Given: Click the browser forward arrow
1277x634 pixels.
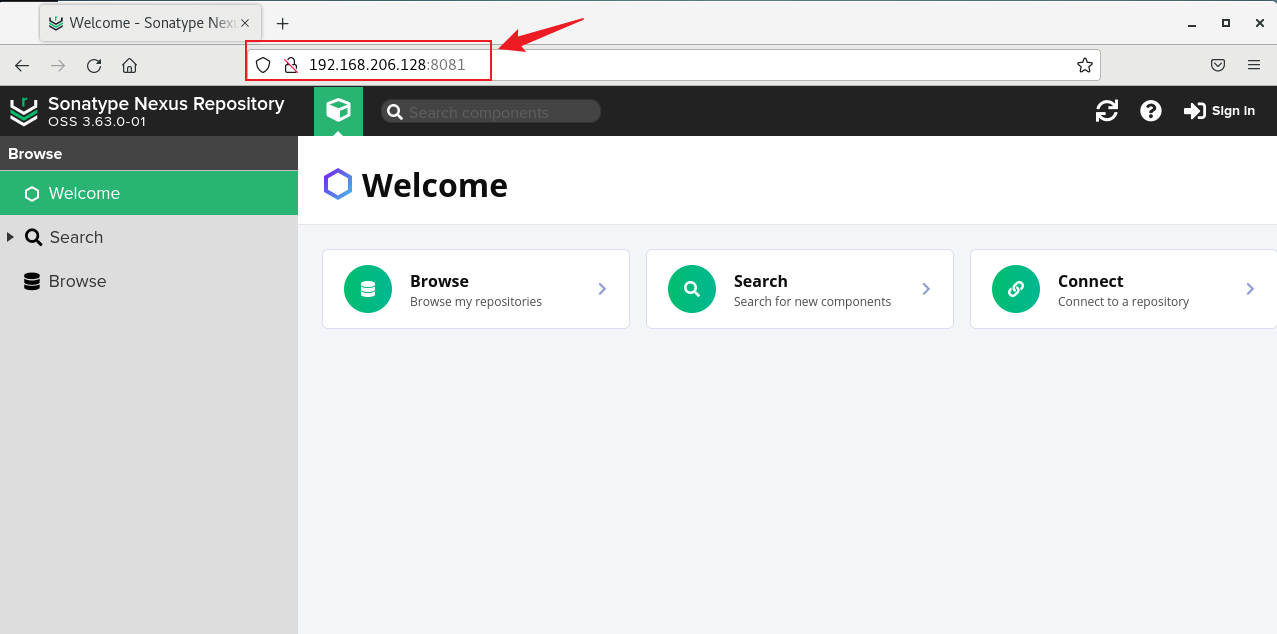Looking at the screenshot, I should click(x=58, y=65).
